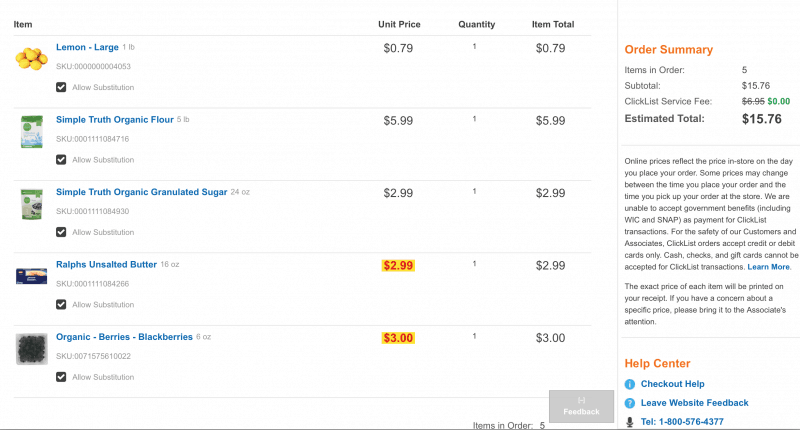Screen dimensions: 800x430
Task: Disable Allow Substitution for Blackberries
Action: [61, 377]
